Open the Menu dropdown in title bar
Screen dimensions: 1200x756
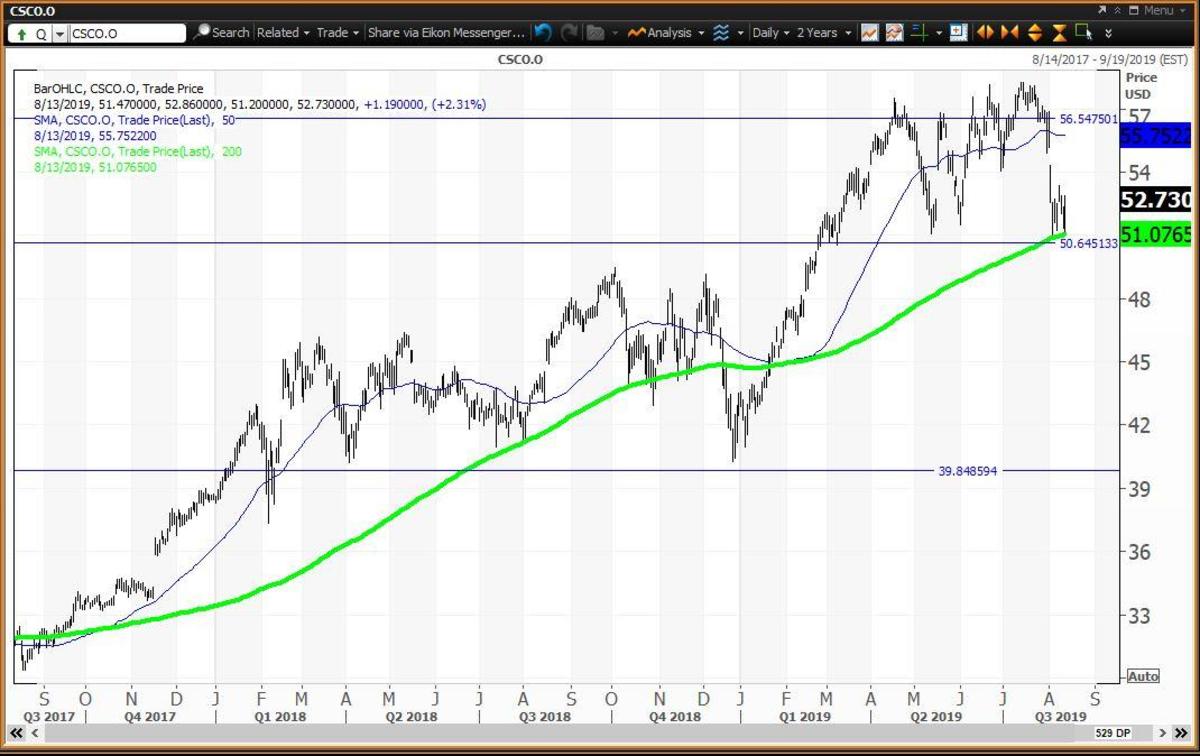click(x=1164, y=10)
